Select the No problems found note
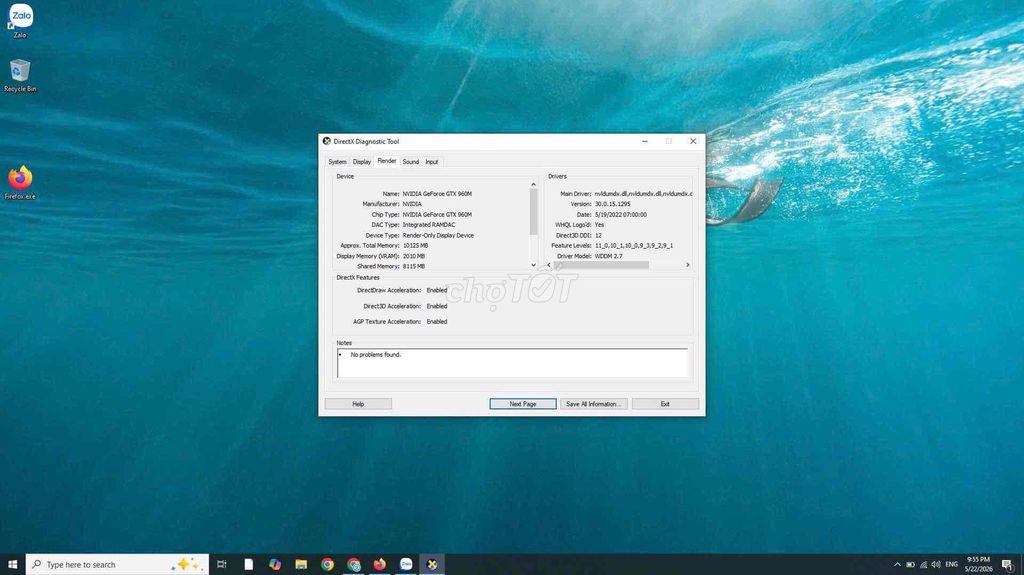Screen dimensions: 1024x575 [376, 355]
